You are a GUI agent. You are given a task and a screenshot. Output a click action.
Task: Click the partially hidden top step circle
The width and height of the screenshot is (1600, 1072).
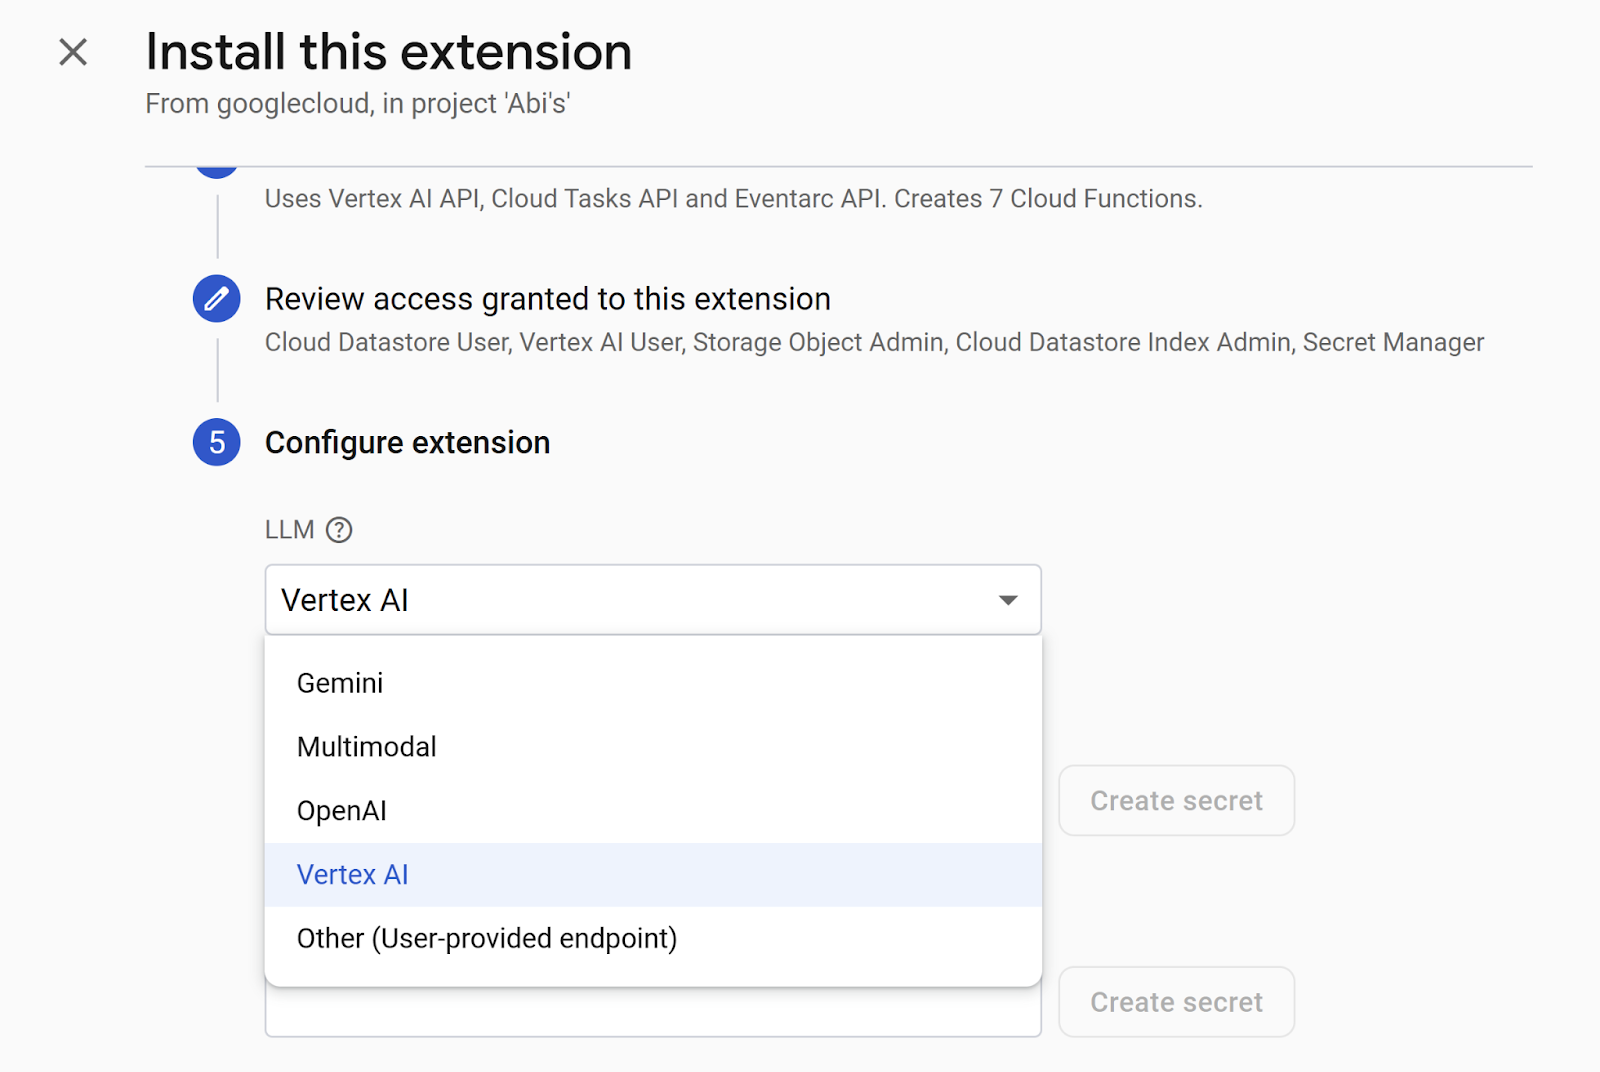click(x=216, y=172)
